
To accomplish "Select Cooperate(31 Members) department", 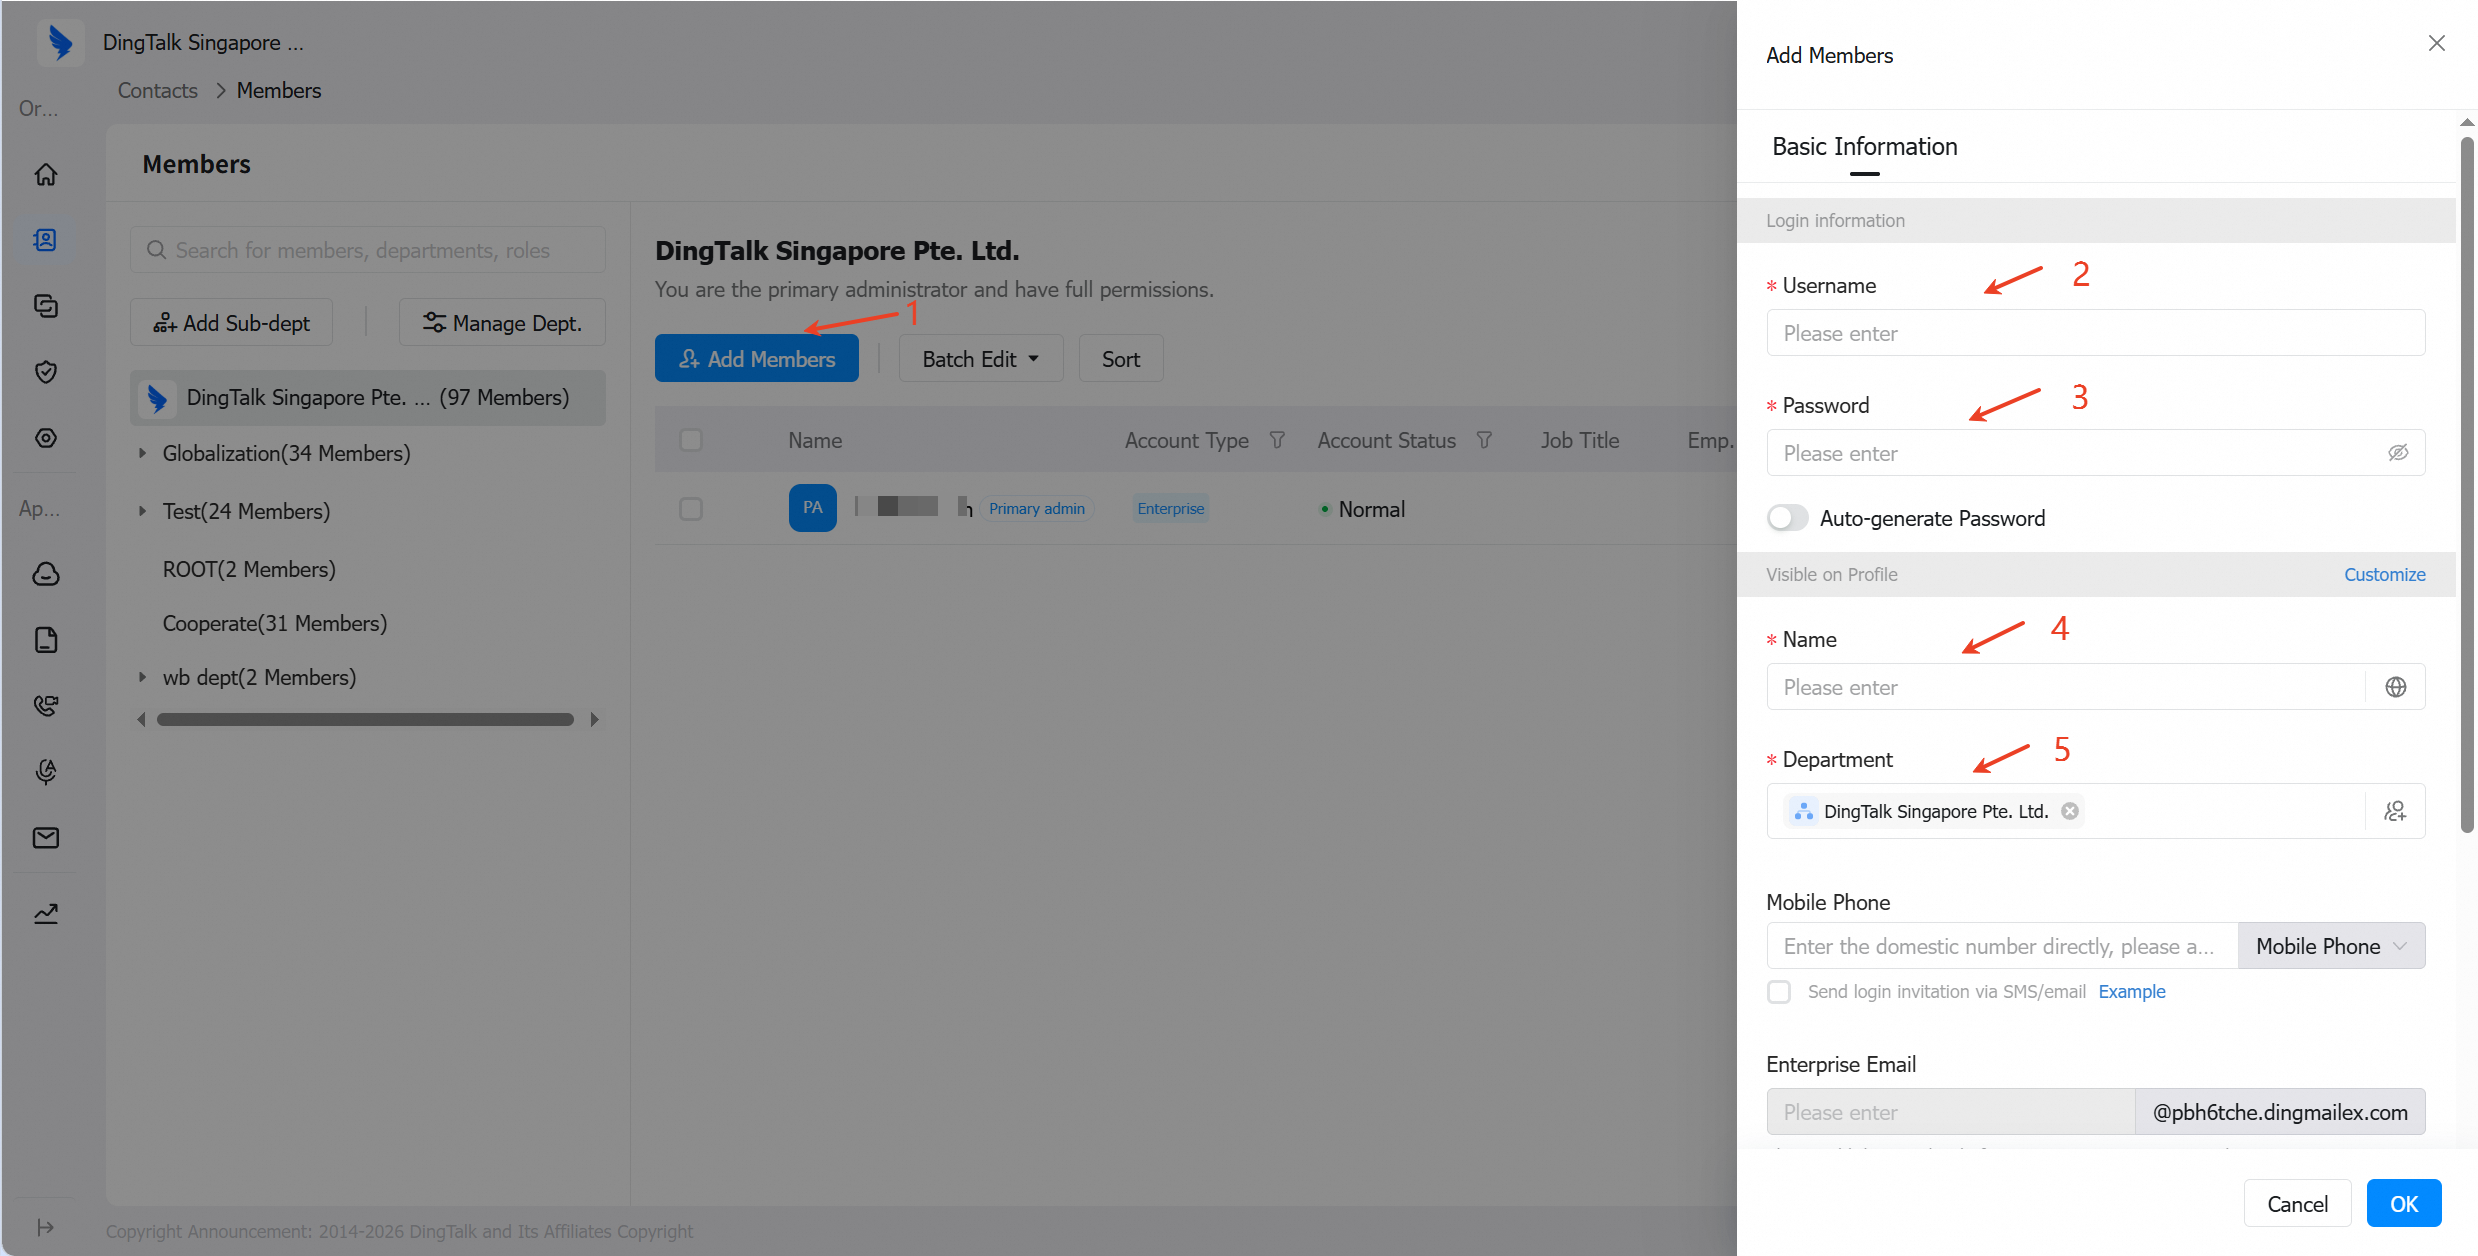I will pos(275,624).
